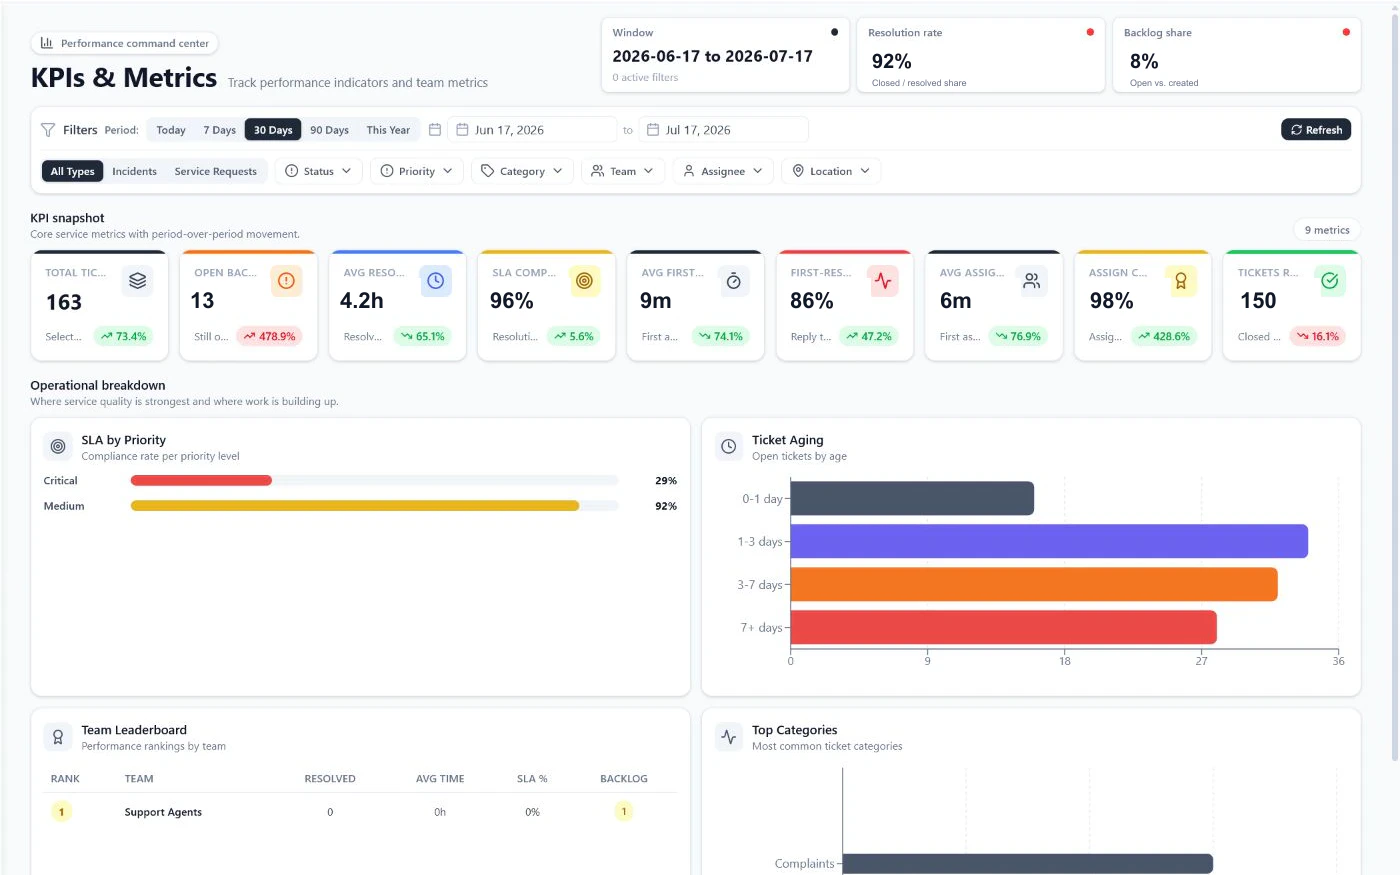Click the Support Agents team row
The width and height of the screenshot is (1400, 875).
coord(360,812)
